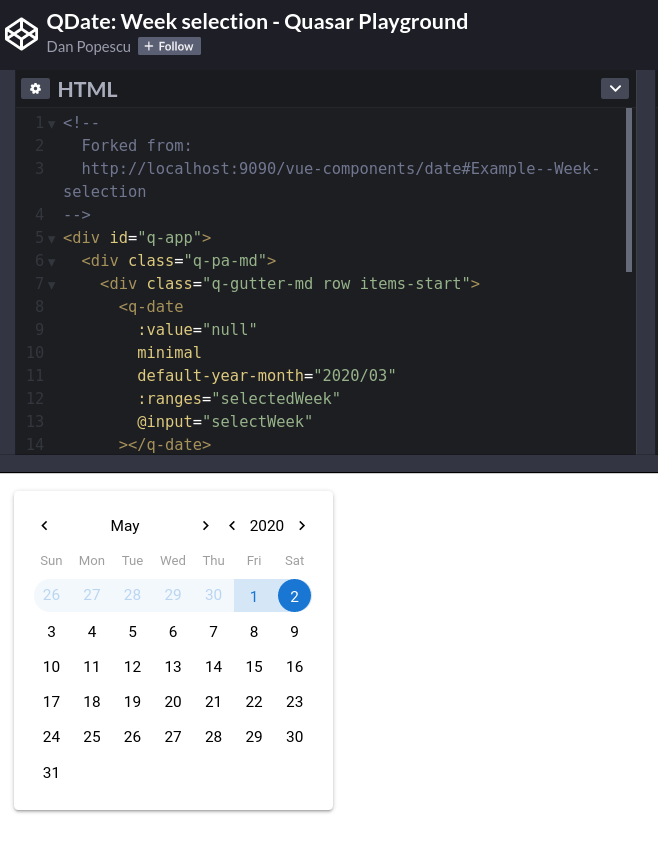658x857 pixels.
Task: Select day 5 in the calendar
Action: (x=132, y=632)
